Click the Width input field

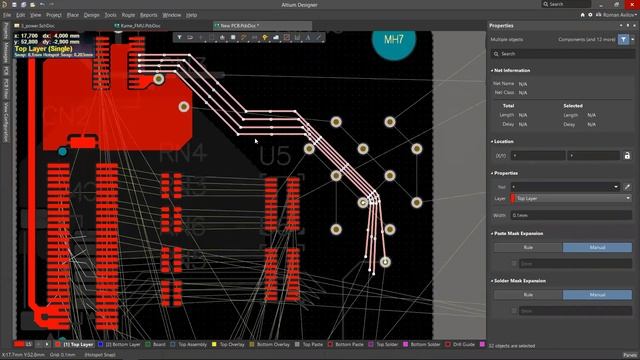pos(571,215)
